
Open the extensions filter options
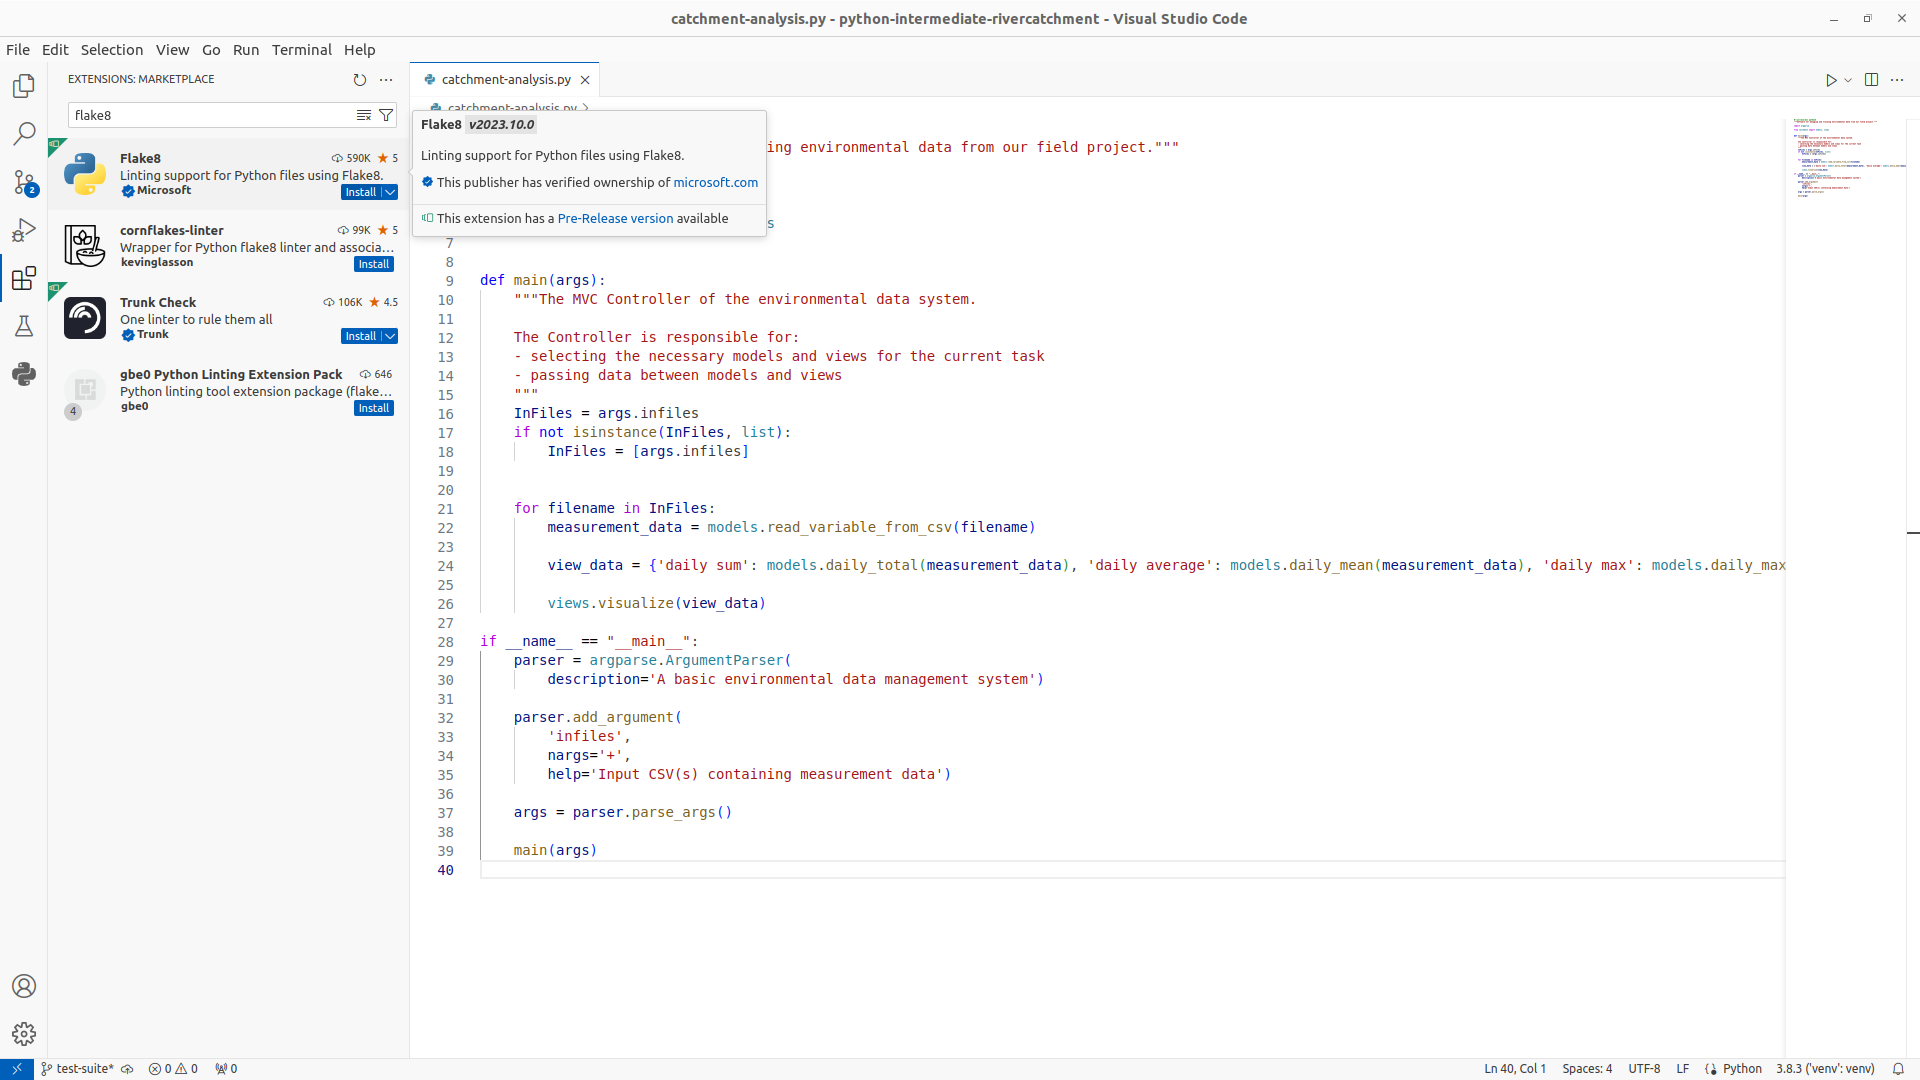coord(386,115)
